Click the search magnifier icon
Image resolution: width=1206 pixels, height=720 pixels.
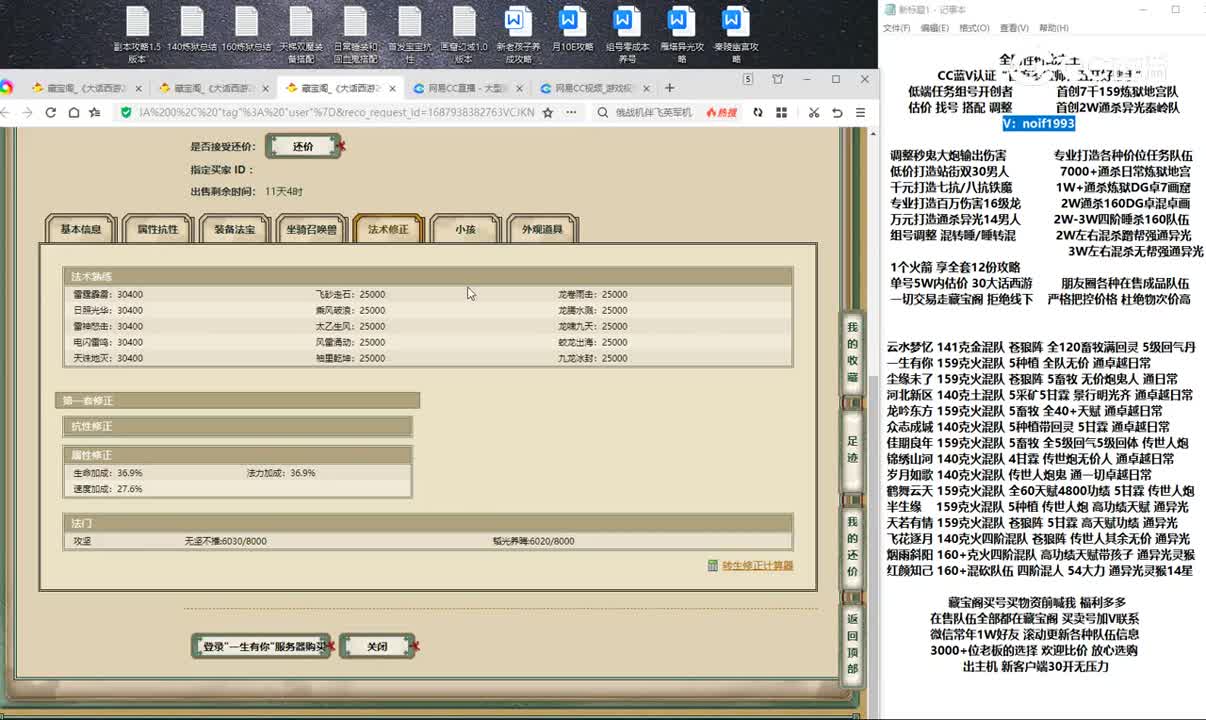[x=604, y=113]
